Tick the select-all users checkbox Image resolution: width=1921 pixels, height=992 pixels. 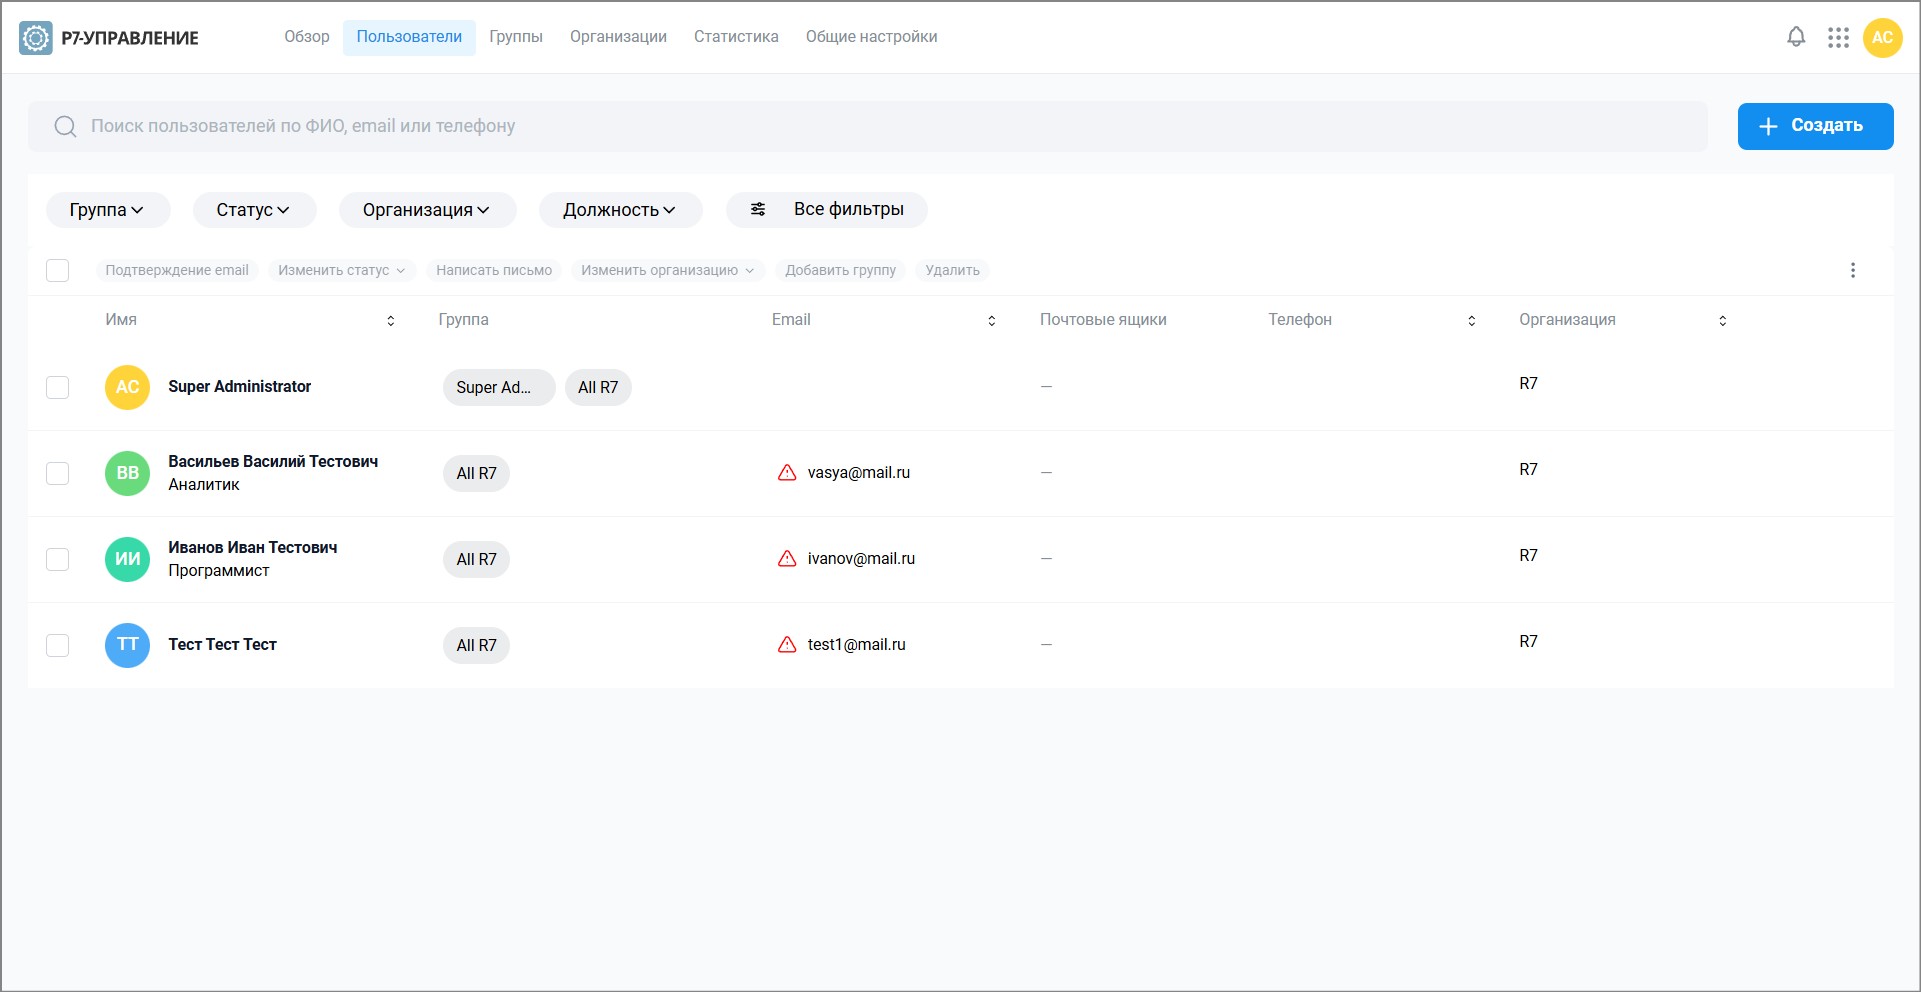57,270
